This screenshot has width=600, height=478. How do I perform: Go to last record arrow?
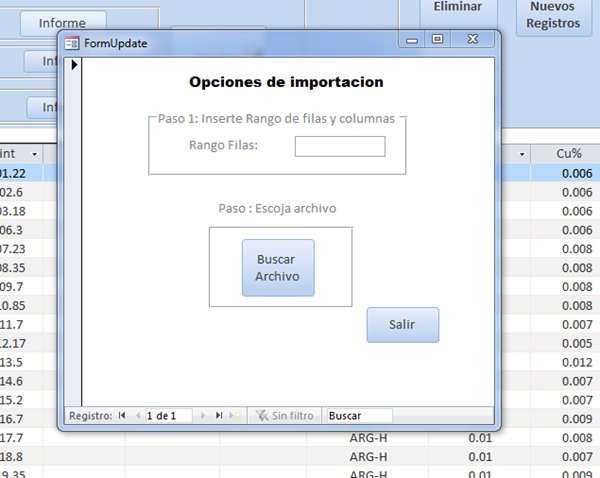(219, 416)
